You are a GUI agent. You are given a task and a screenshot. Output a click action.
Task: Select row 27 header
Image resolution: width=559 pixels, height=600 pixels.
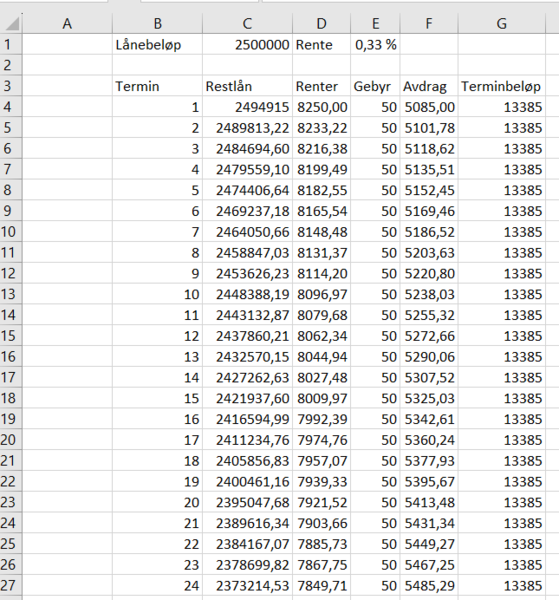(x=11, y=585)
